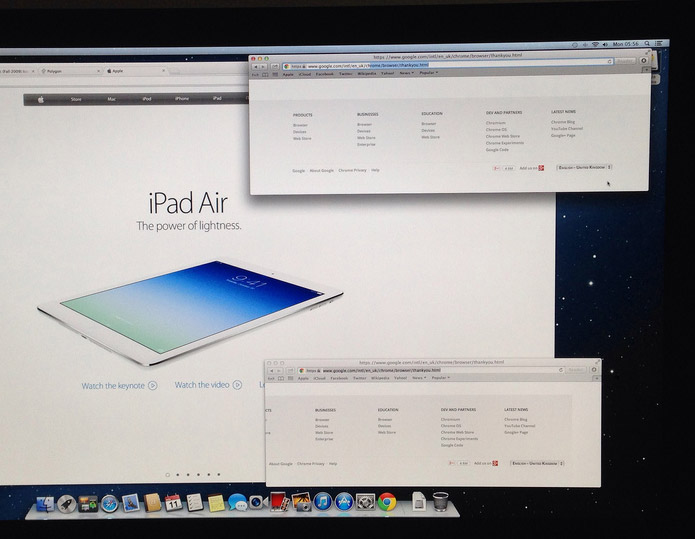This screenshot has width=695, height=539.
Task: Launch Google Chrome from the Dock
Action: point(387,502)
